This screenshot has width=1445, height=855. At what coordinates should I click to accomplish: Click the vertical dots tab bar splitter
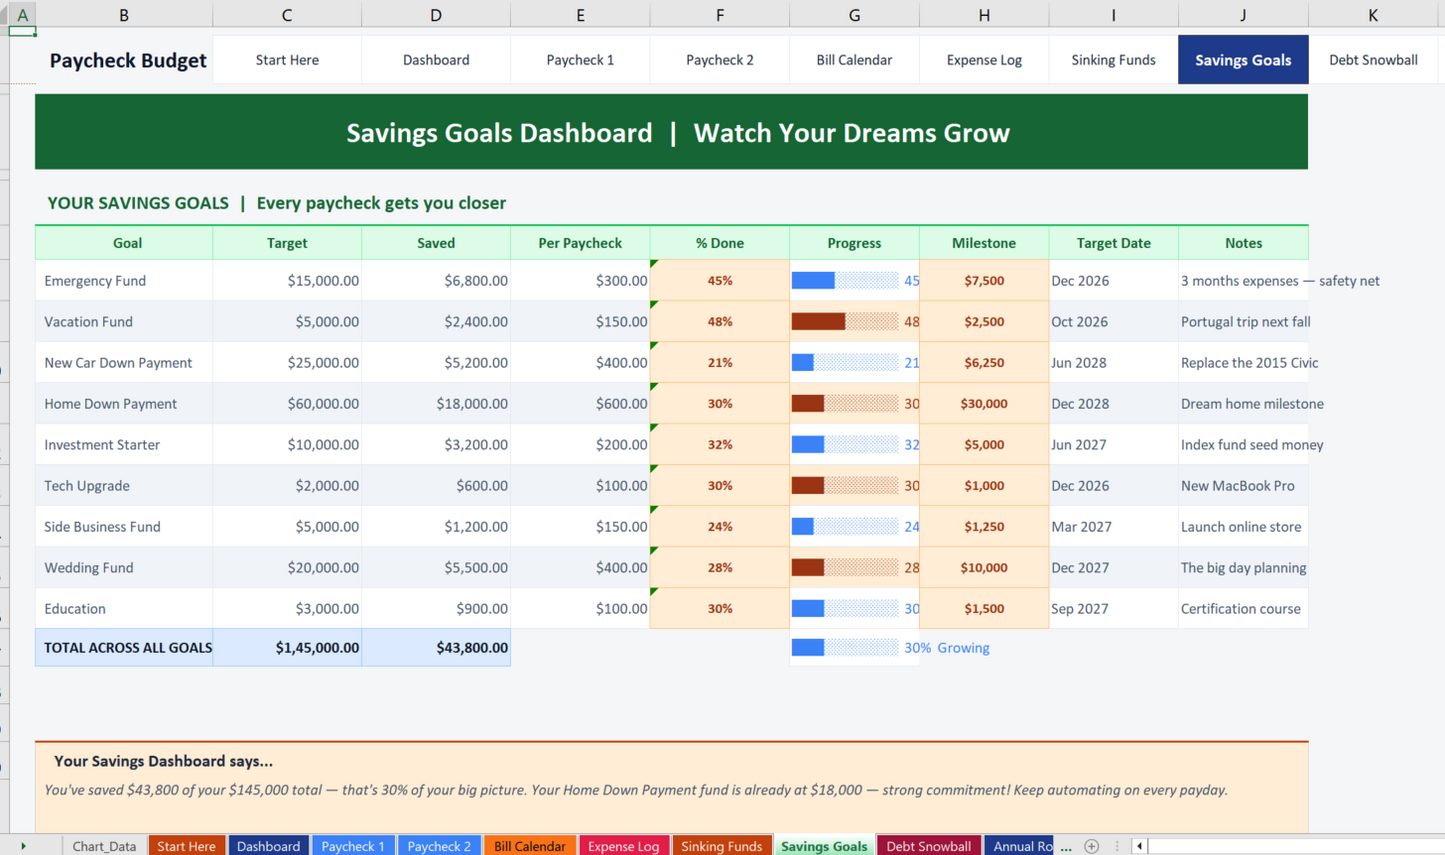pos(1117,846)
